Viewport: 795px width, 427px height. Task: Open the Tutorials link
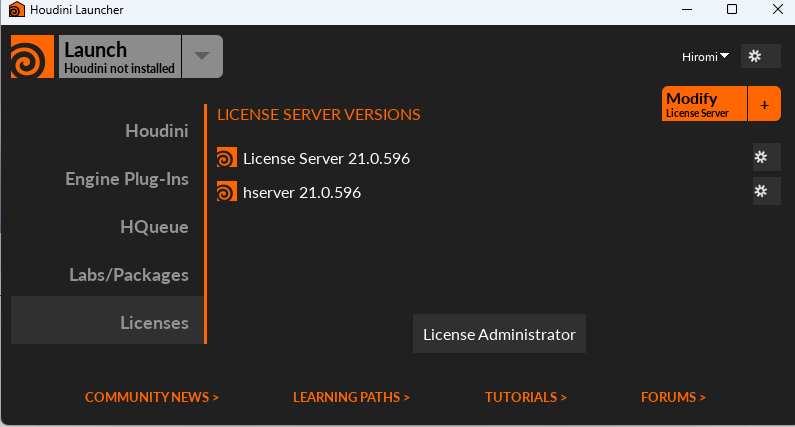pyautogui.click(x=526, y=397)
